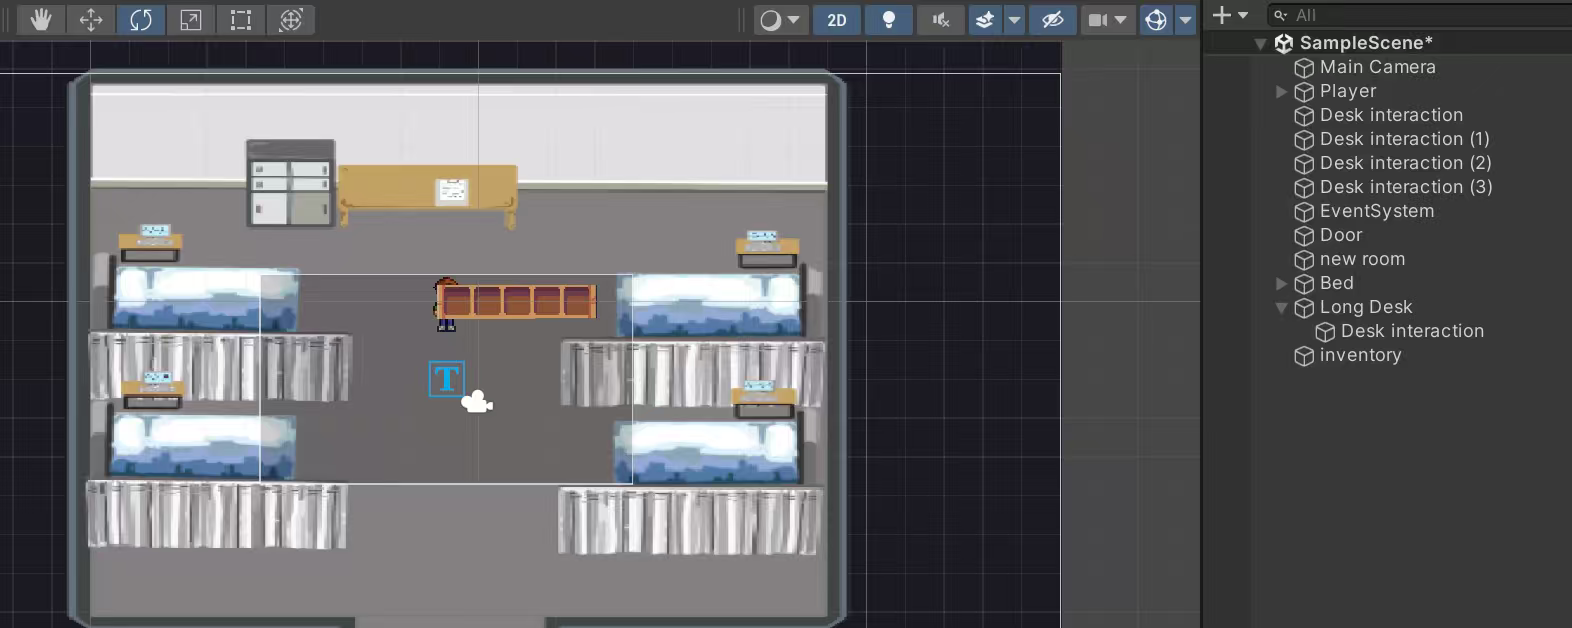Collapse the Long Desk hierarchy item

click(x=1281, y=308)
